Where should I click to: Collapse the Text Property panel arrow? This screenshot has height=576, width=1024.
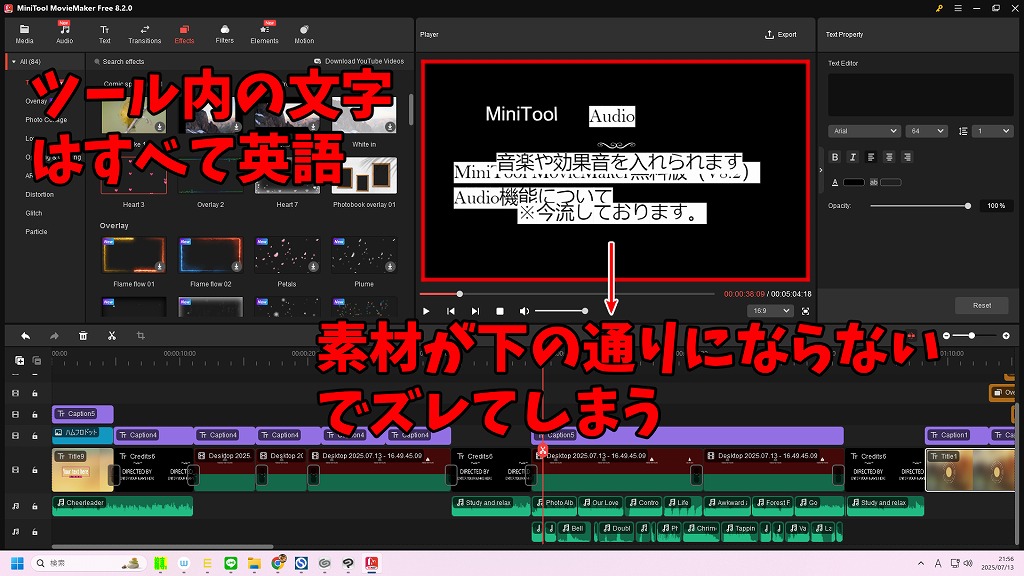[821, 170]
